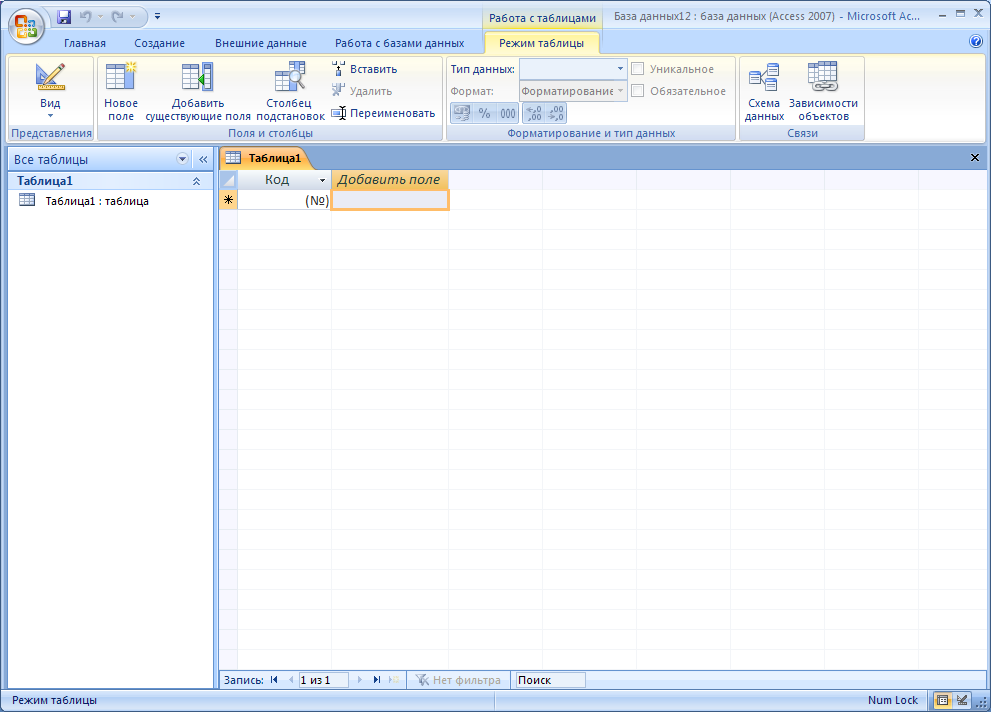
Task: Decrease decimal places icon
Action: pyautogui.click(x=556, y=113)
